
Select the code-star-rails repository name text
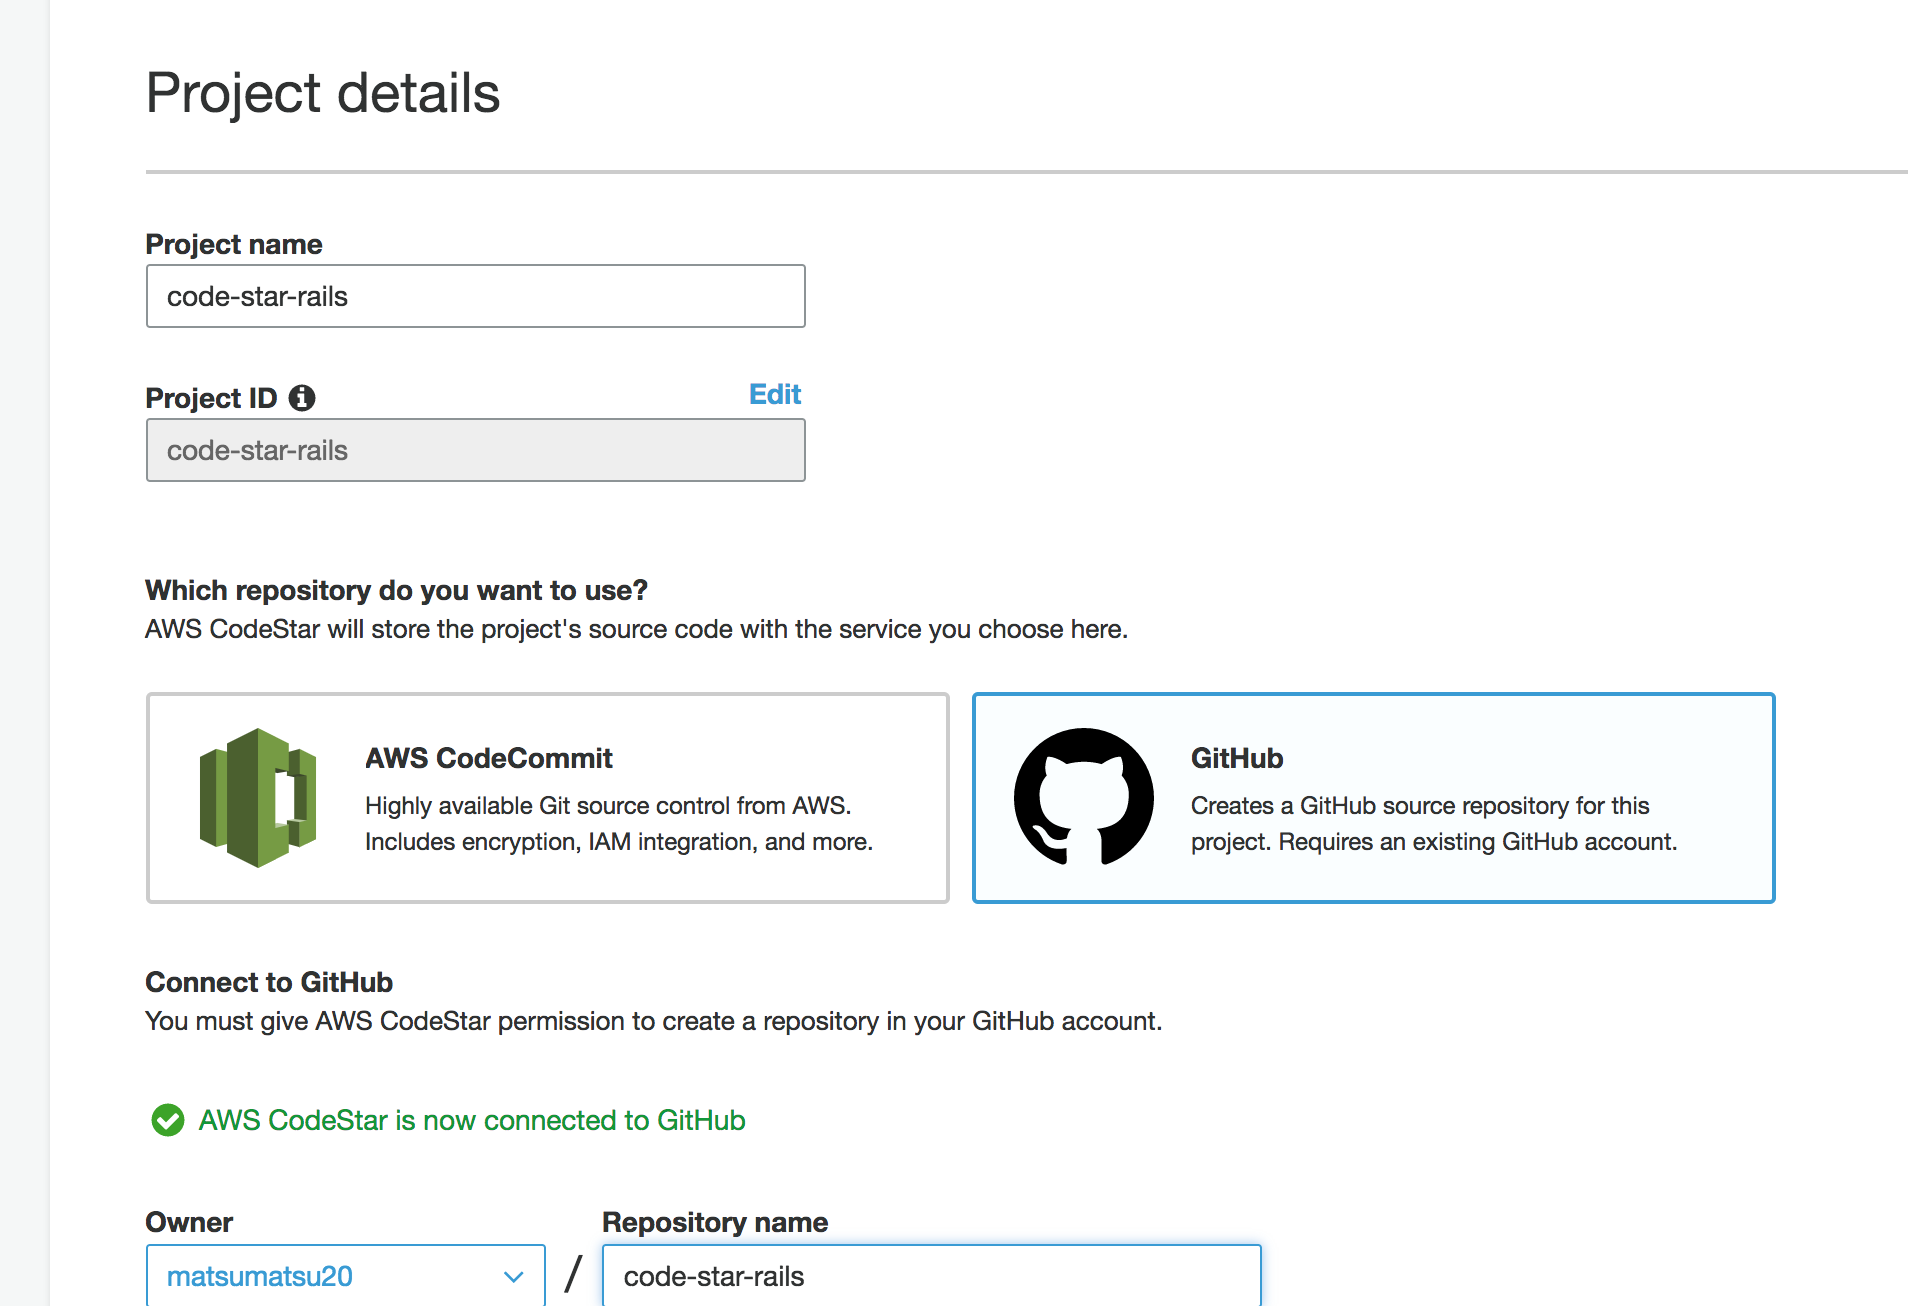713,1277
